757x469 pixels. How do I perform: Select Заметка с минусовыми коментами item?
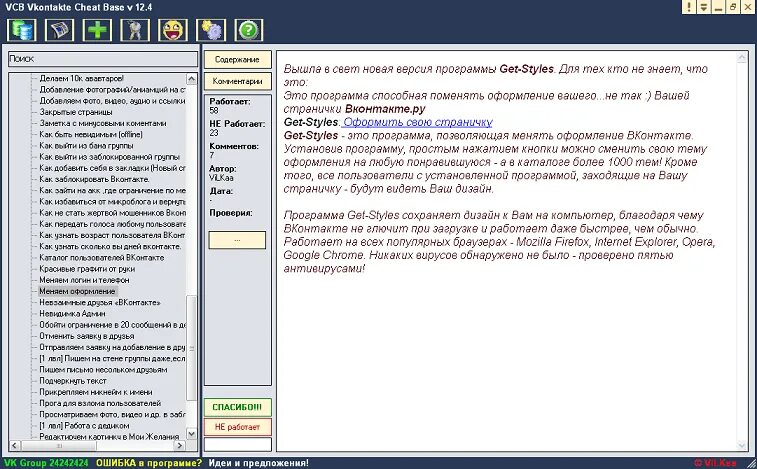tap(103, 123)
